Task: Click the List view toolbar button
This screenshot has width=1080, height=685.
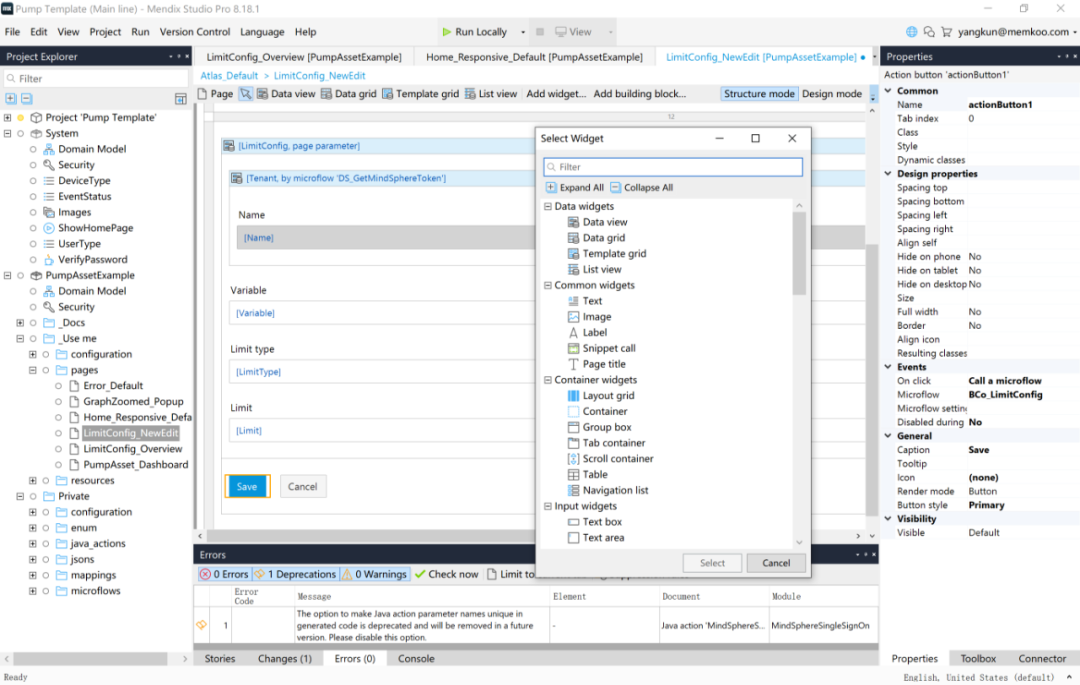Action: point(490,94)
